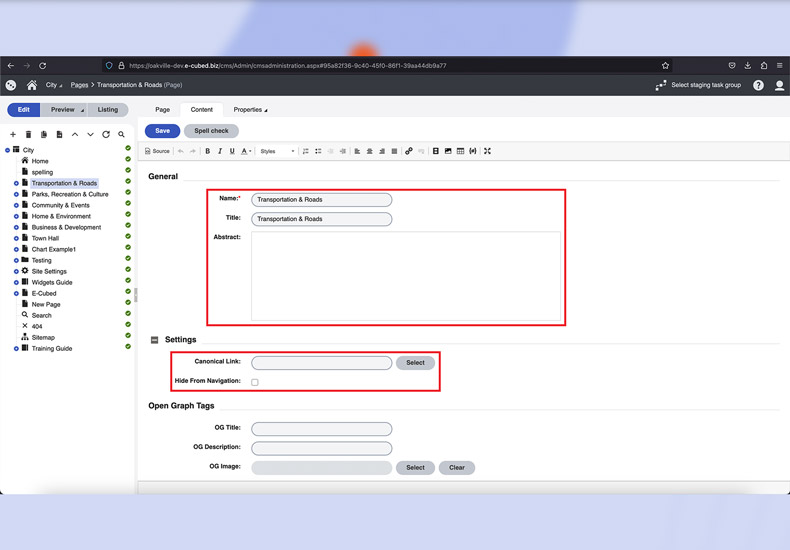Switch to the Page tab
This screenshot has height=550, width=790.
(x=162, y=110)
